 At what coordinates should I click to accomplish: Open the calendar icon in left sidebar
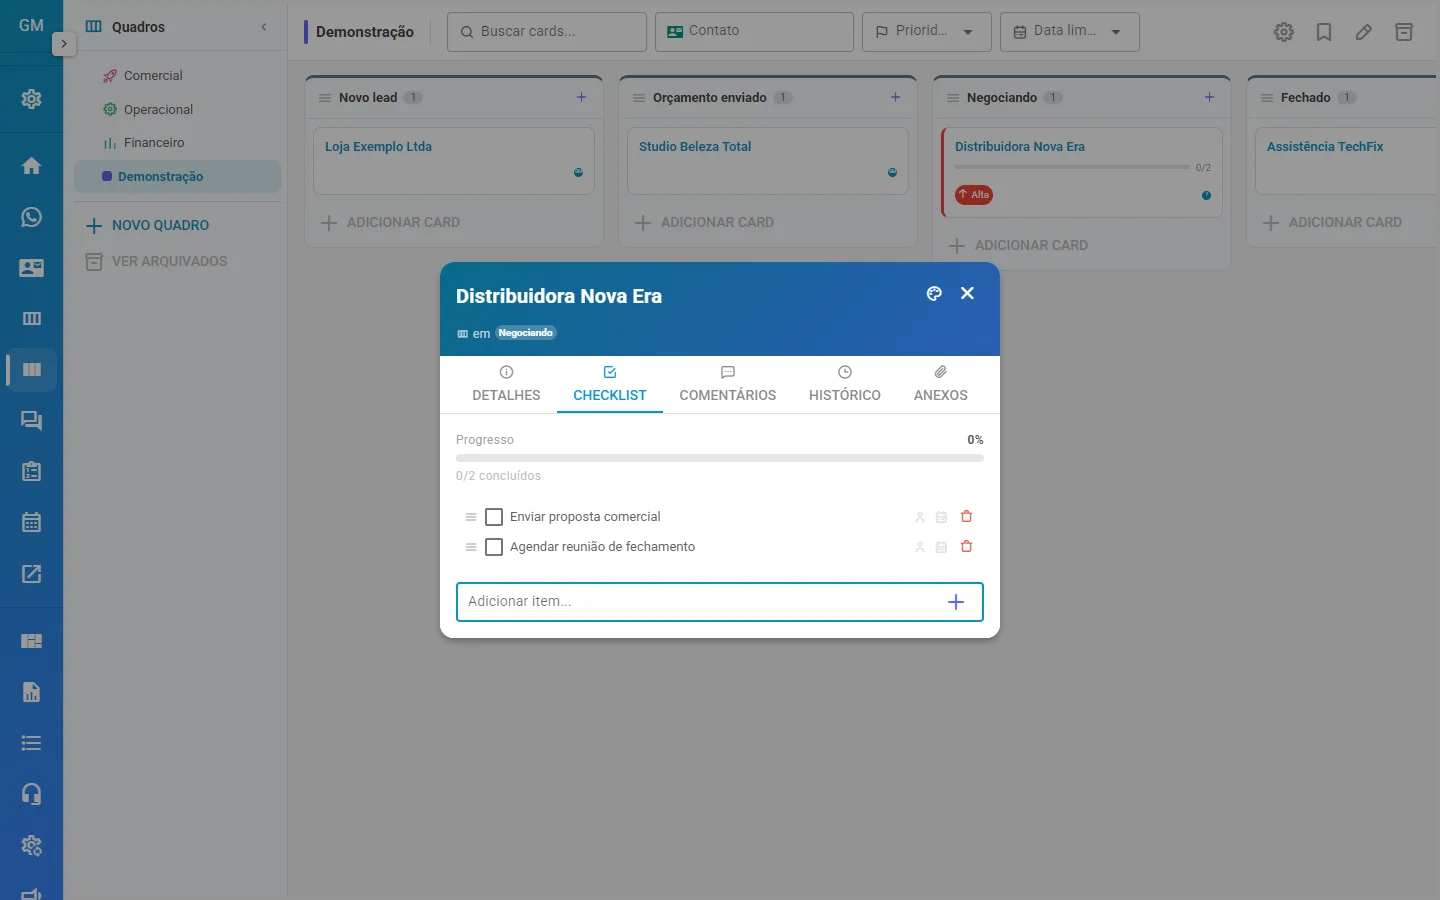[31, 522]
